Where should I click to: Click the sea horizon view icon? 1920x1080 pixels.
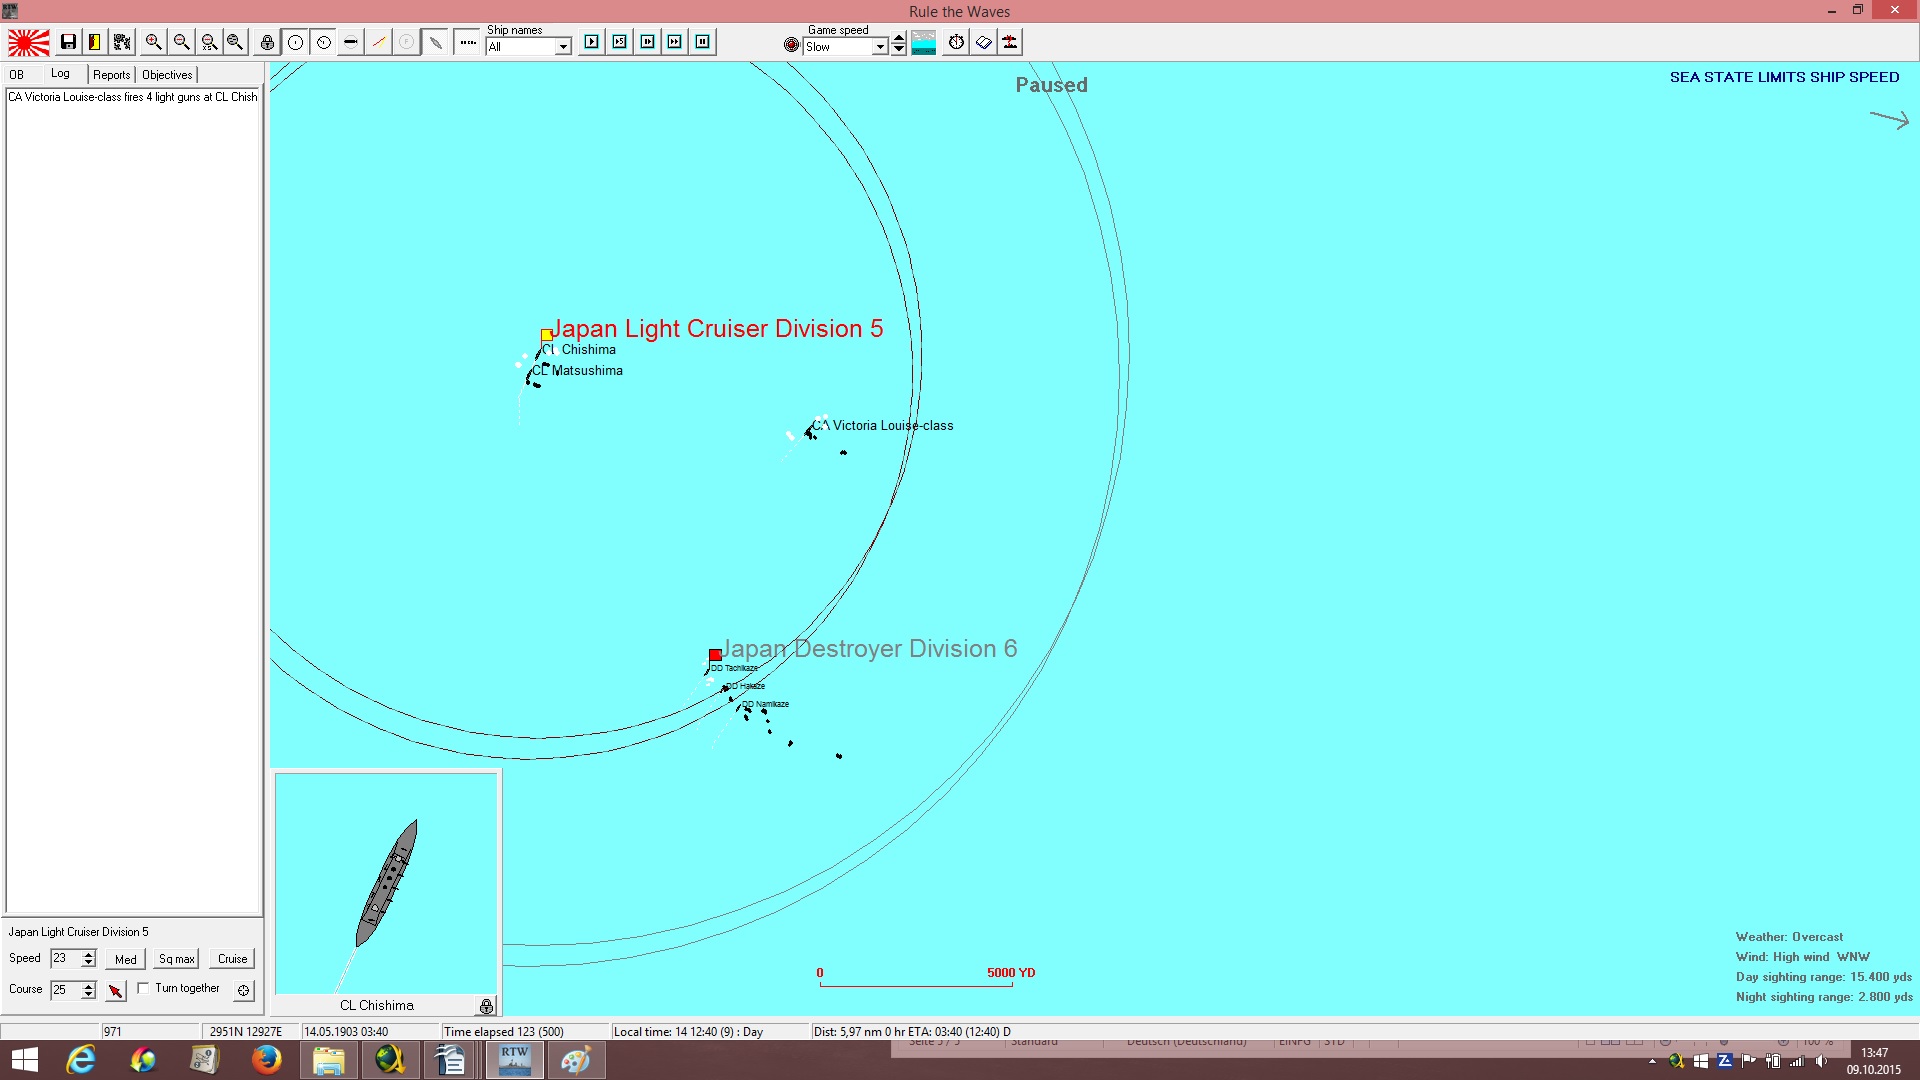[924, 42]
